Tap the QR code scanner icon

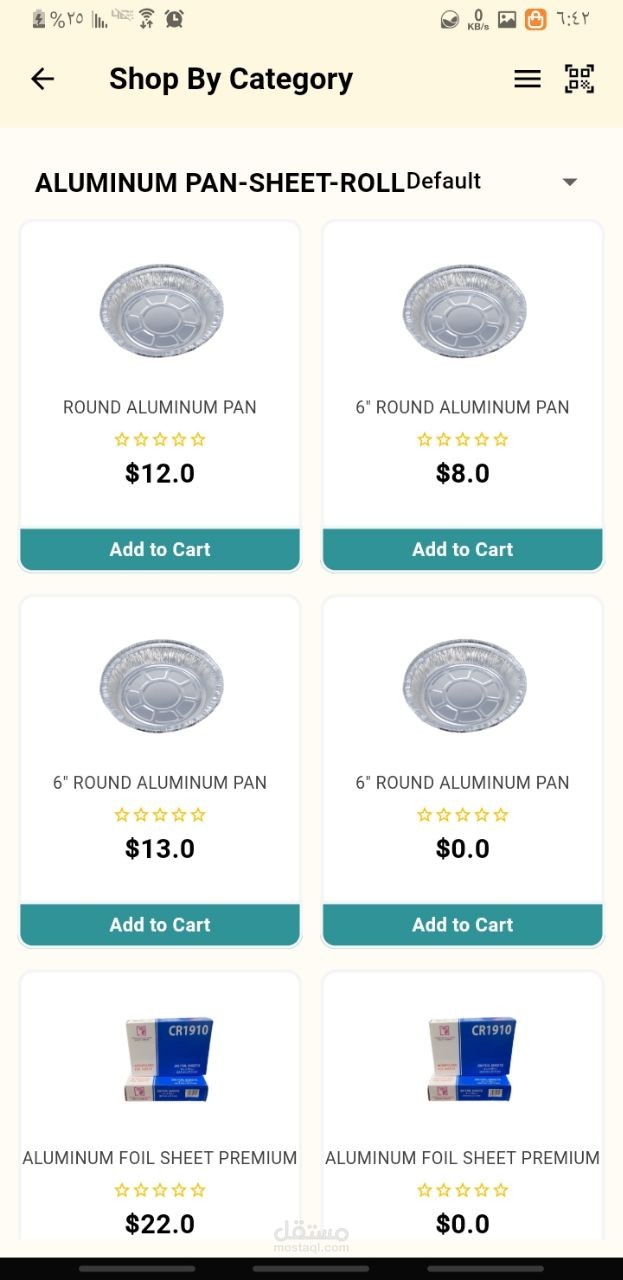[579, 79]
